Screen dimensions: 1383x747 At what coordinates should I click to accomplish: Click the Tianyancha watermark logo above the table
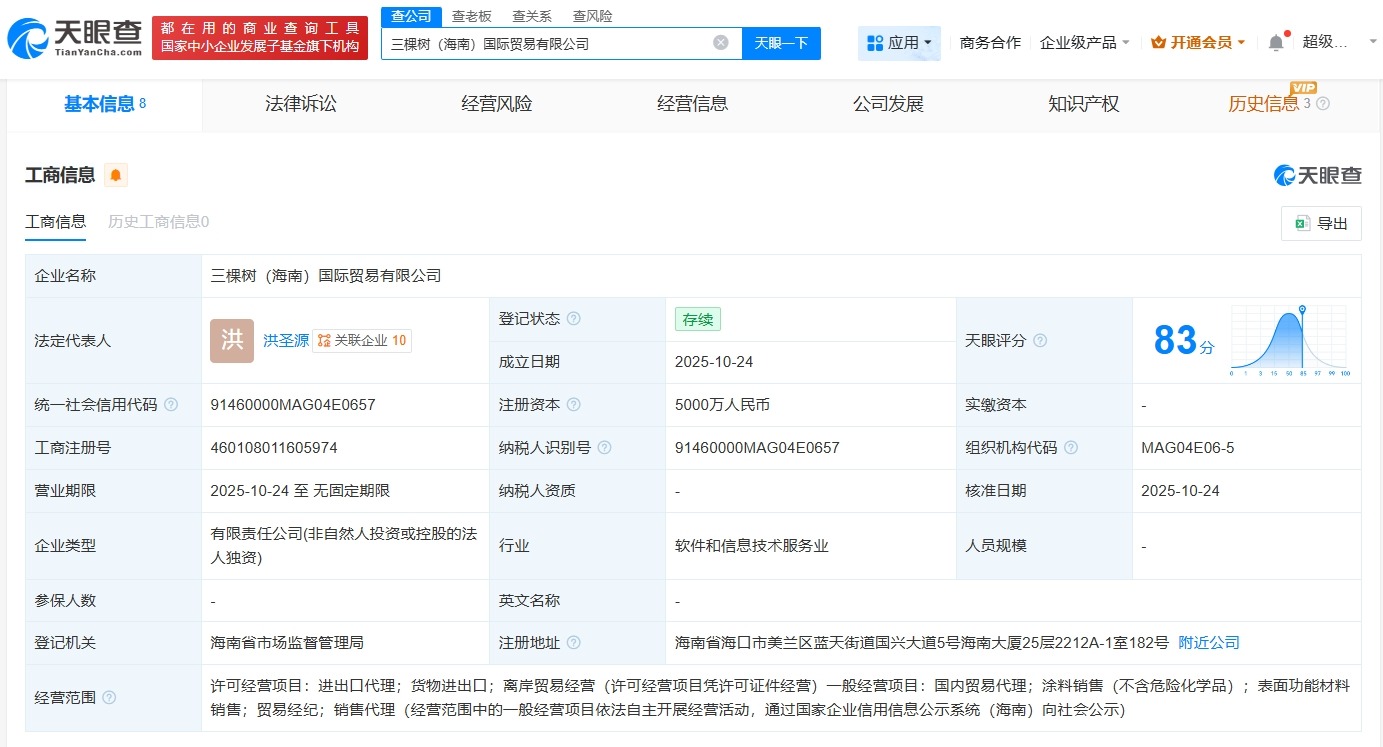point(1318,174)
